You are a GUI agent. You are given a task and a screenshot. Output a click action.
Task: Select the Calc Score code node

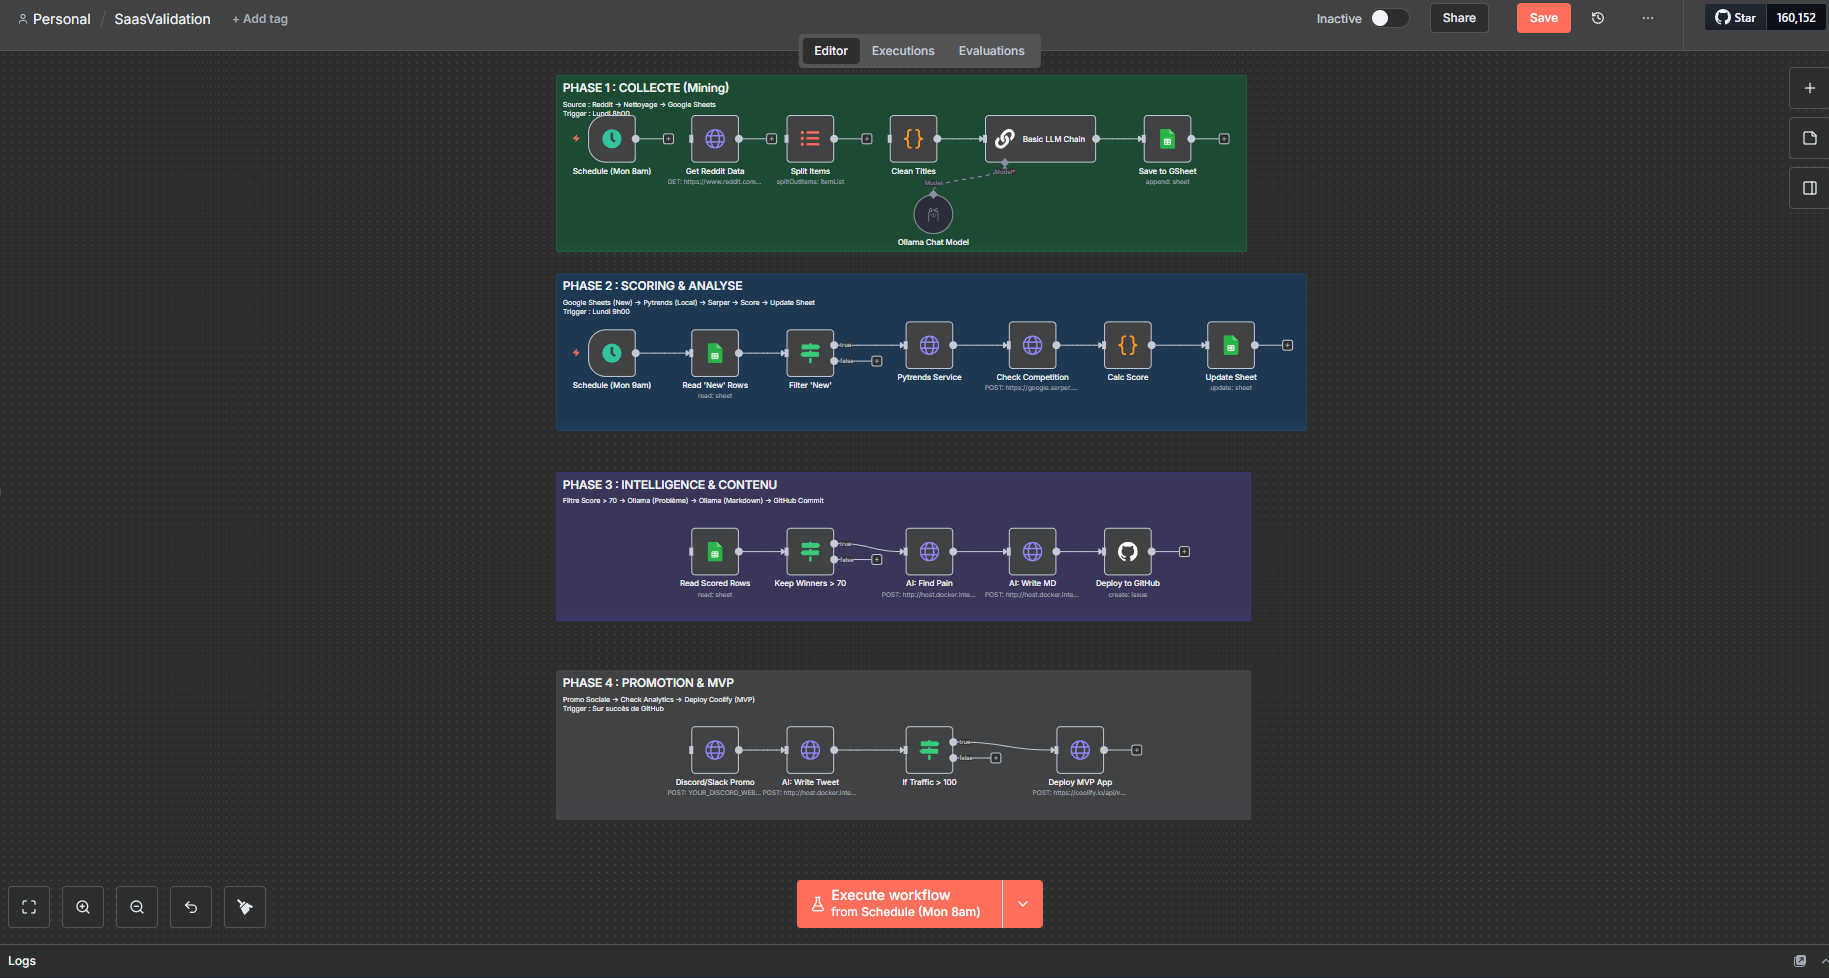pyautogui.click(x=1127, y=345)
